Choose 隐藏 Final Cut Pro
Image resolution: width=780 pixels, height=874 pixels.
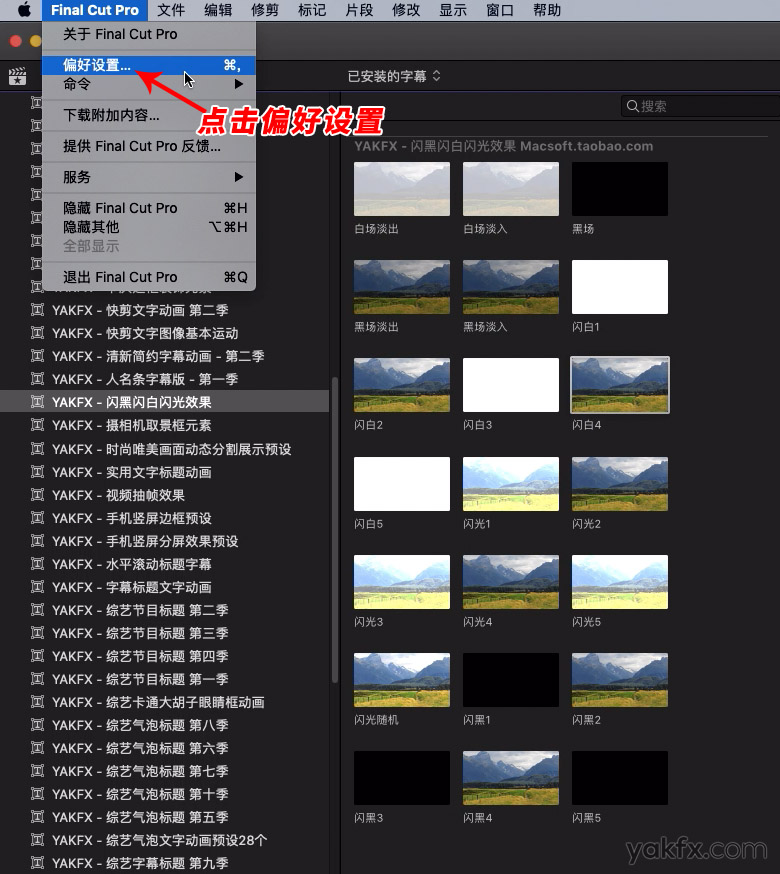point(149,208)
